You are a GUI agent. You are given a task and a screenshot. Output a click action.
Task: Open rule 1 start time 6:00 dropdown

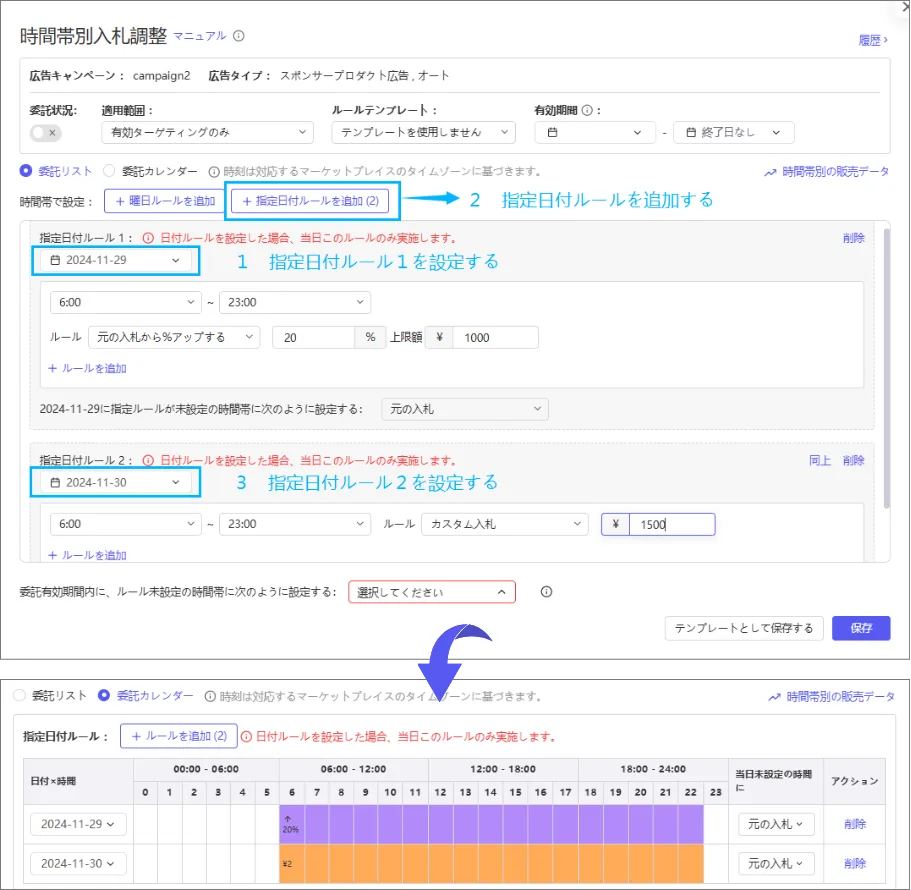(x=125, y=302)
